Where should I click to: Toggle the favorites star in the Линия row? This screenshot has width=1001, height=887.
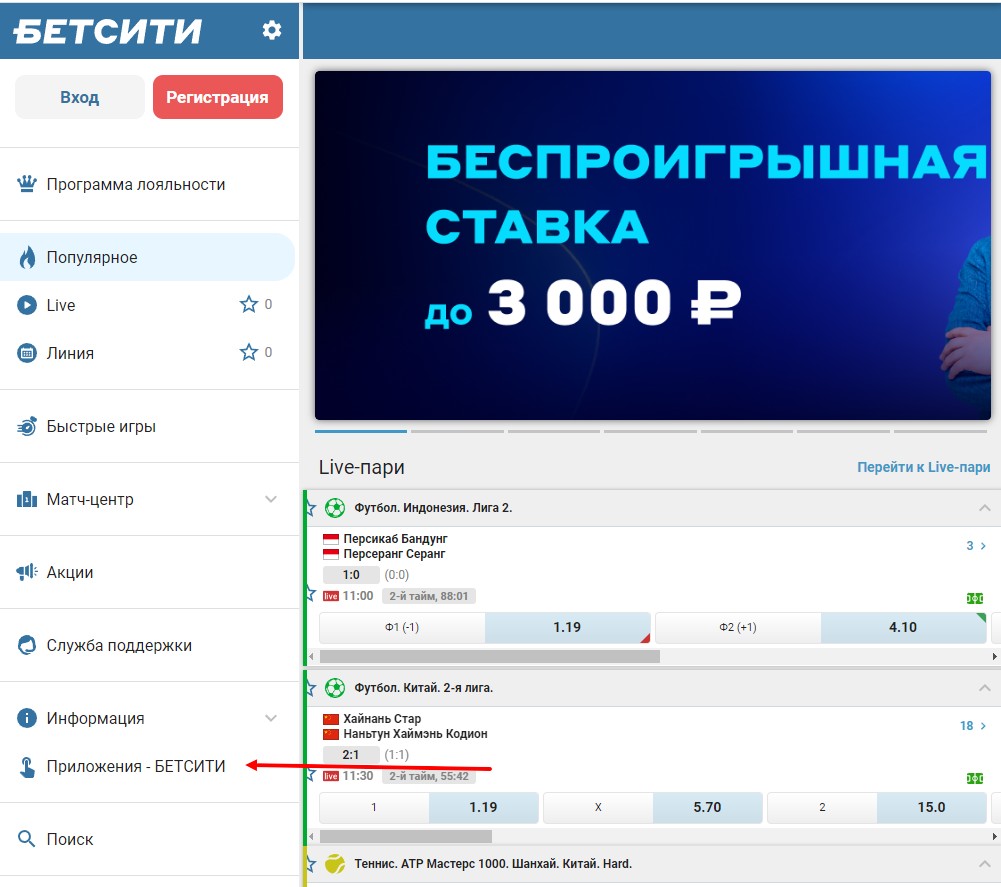tap(248, 353)
